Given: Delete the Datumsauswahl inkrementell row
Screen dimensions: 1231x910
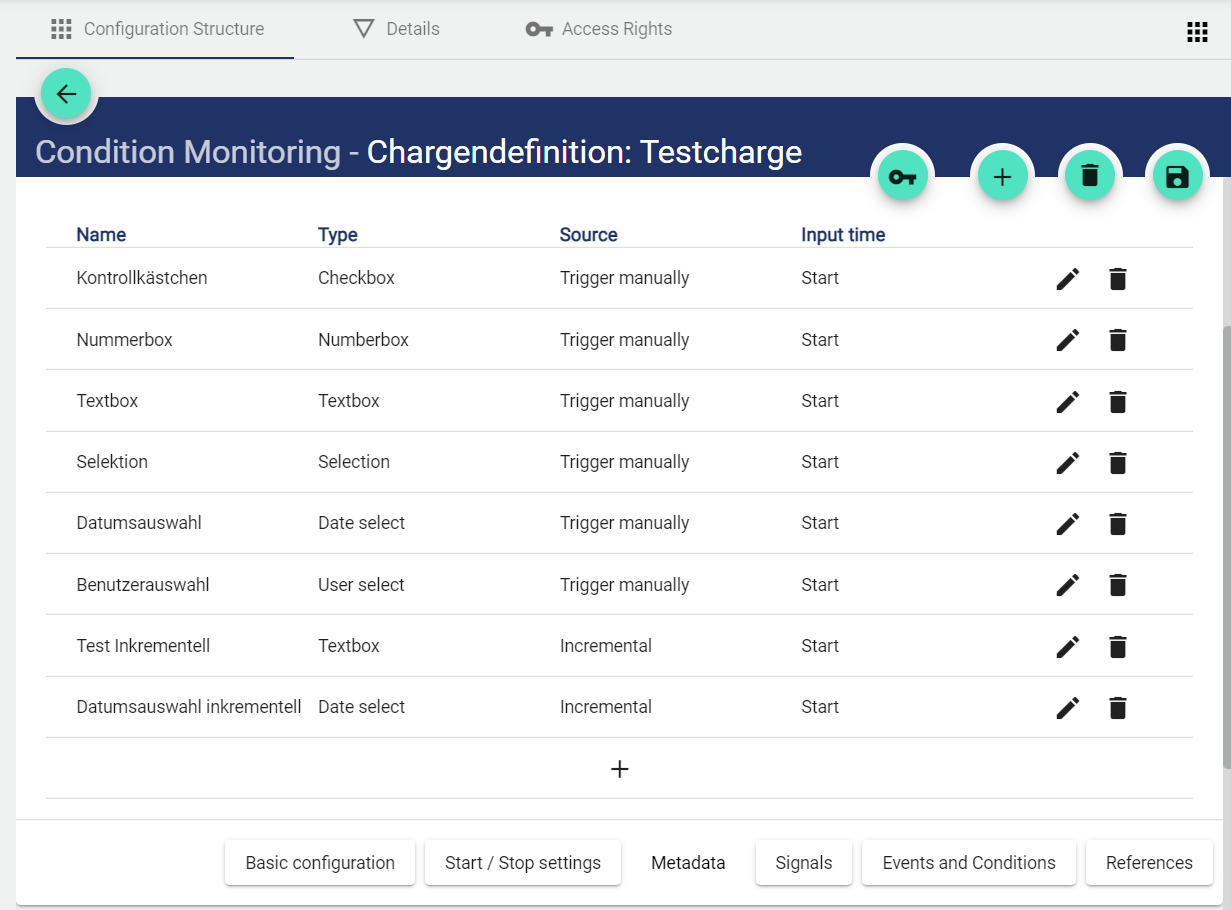Looking at the screenshot, I should click(x=1118, y=708).
